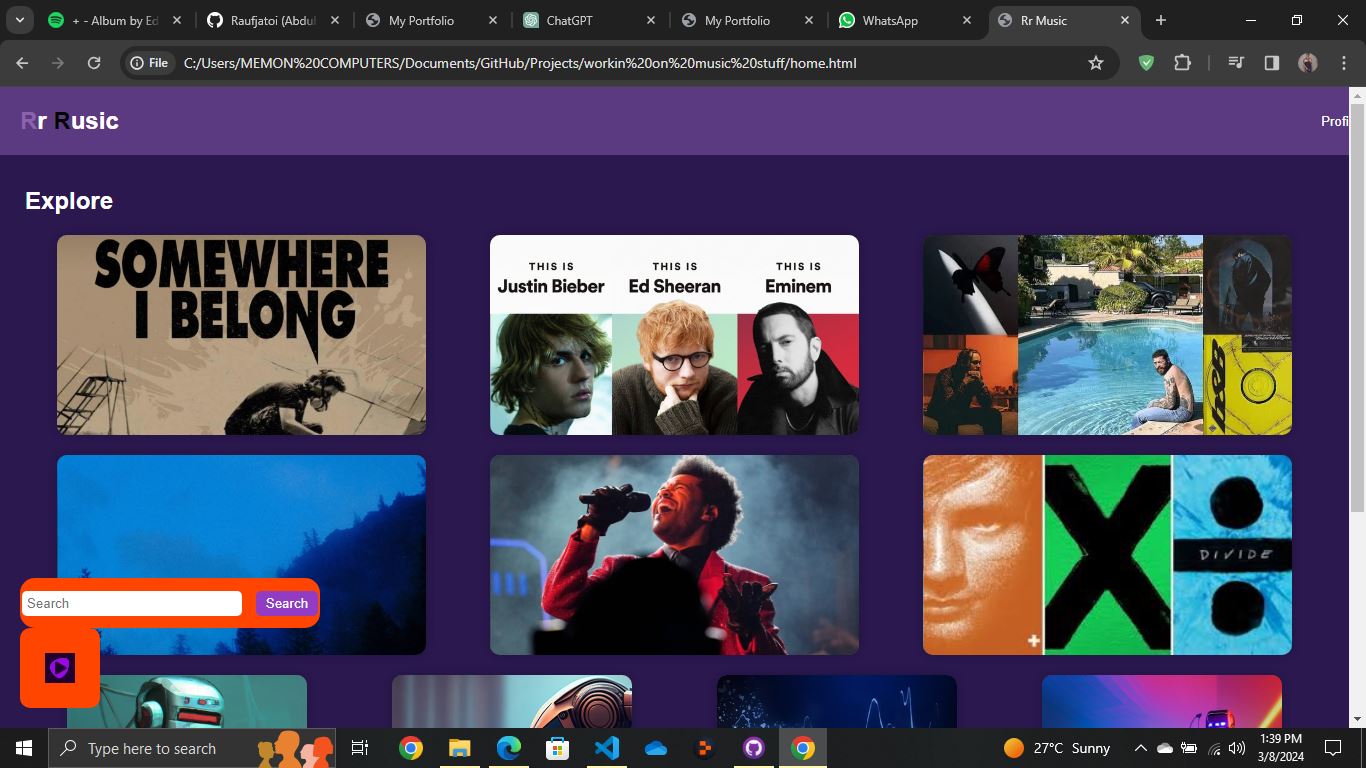Open the Chrome profile avatar

coord(1308,63)
